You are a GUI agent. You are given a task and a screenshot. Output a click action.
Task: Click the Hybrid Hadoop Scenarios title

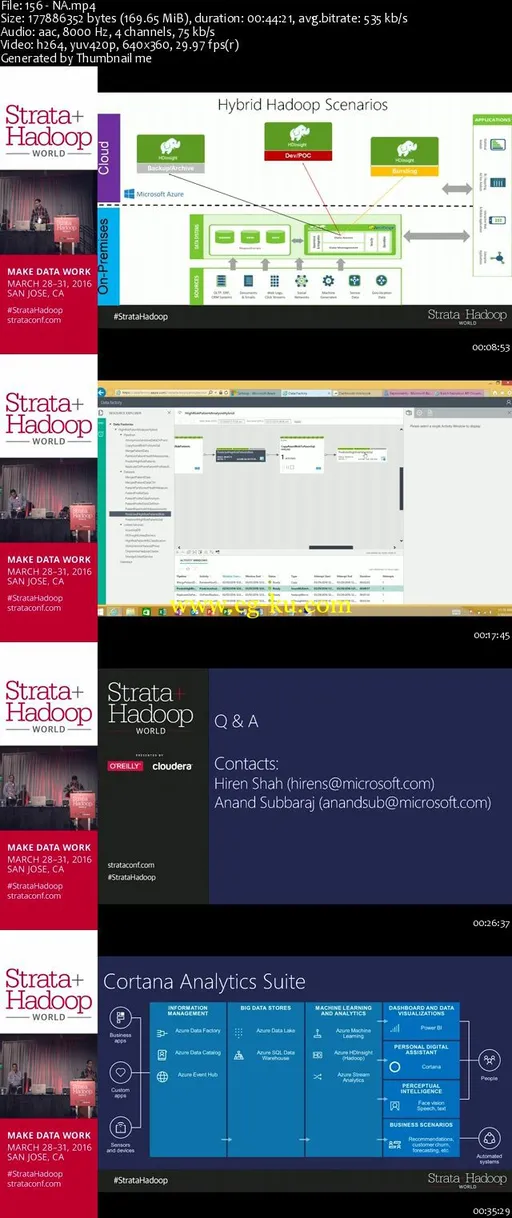[304, 103]
